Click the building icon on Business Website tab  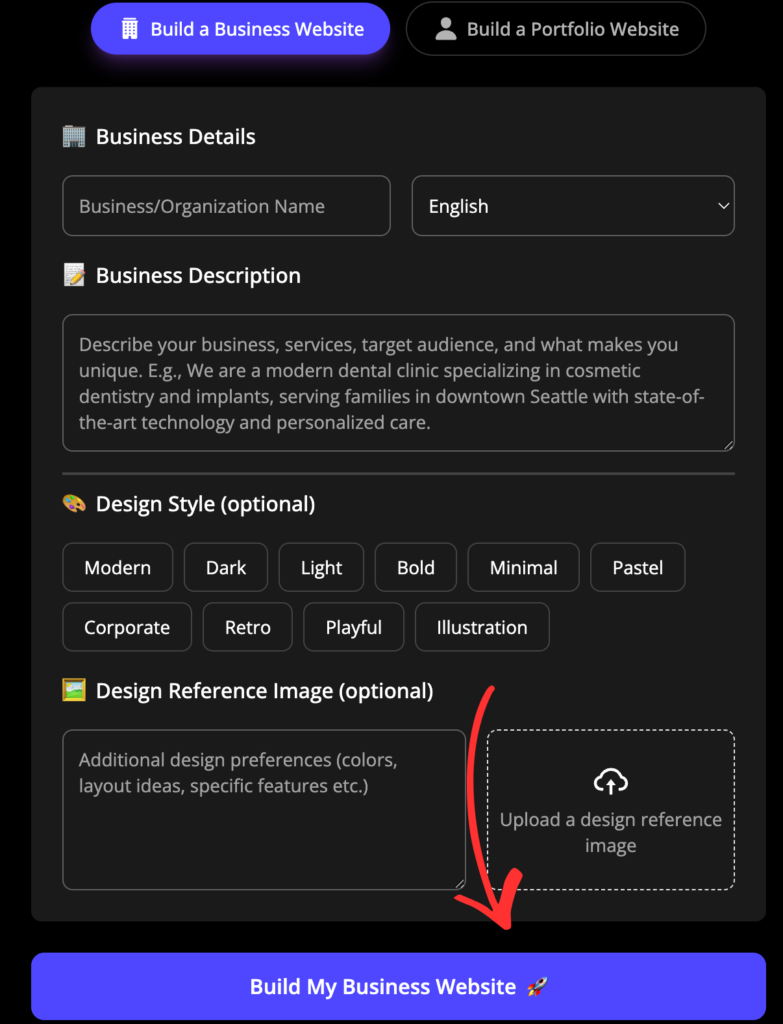[x=130, y=29]
